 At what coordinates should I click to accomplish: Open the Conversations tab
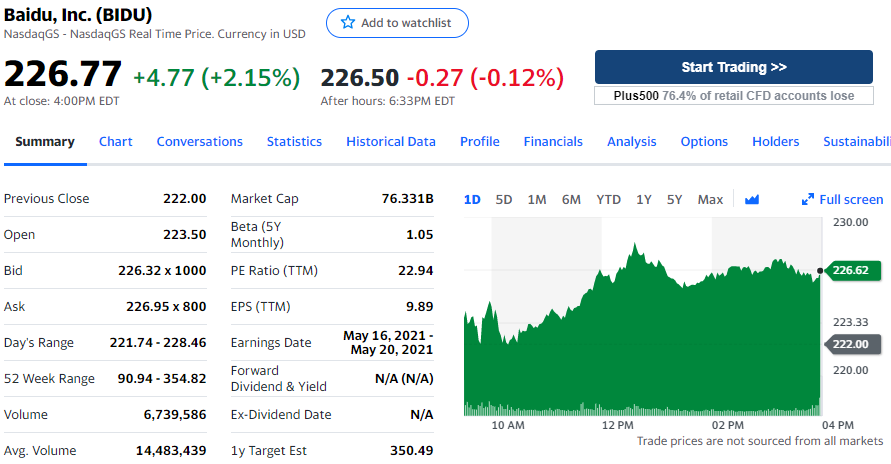point(200,142)
